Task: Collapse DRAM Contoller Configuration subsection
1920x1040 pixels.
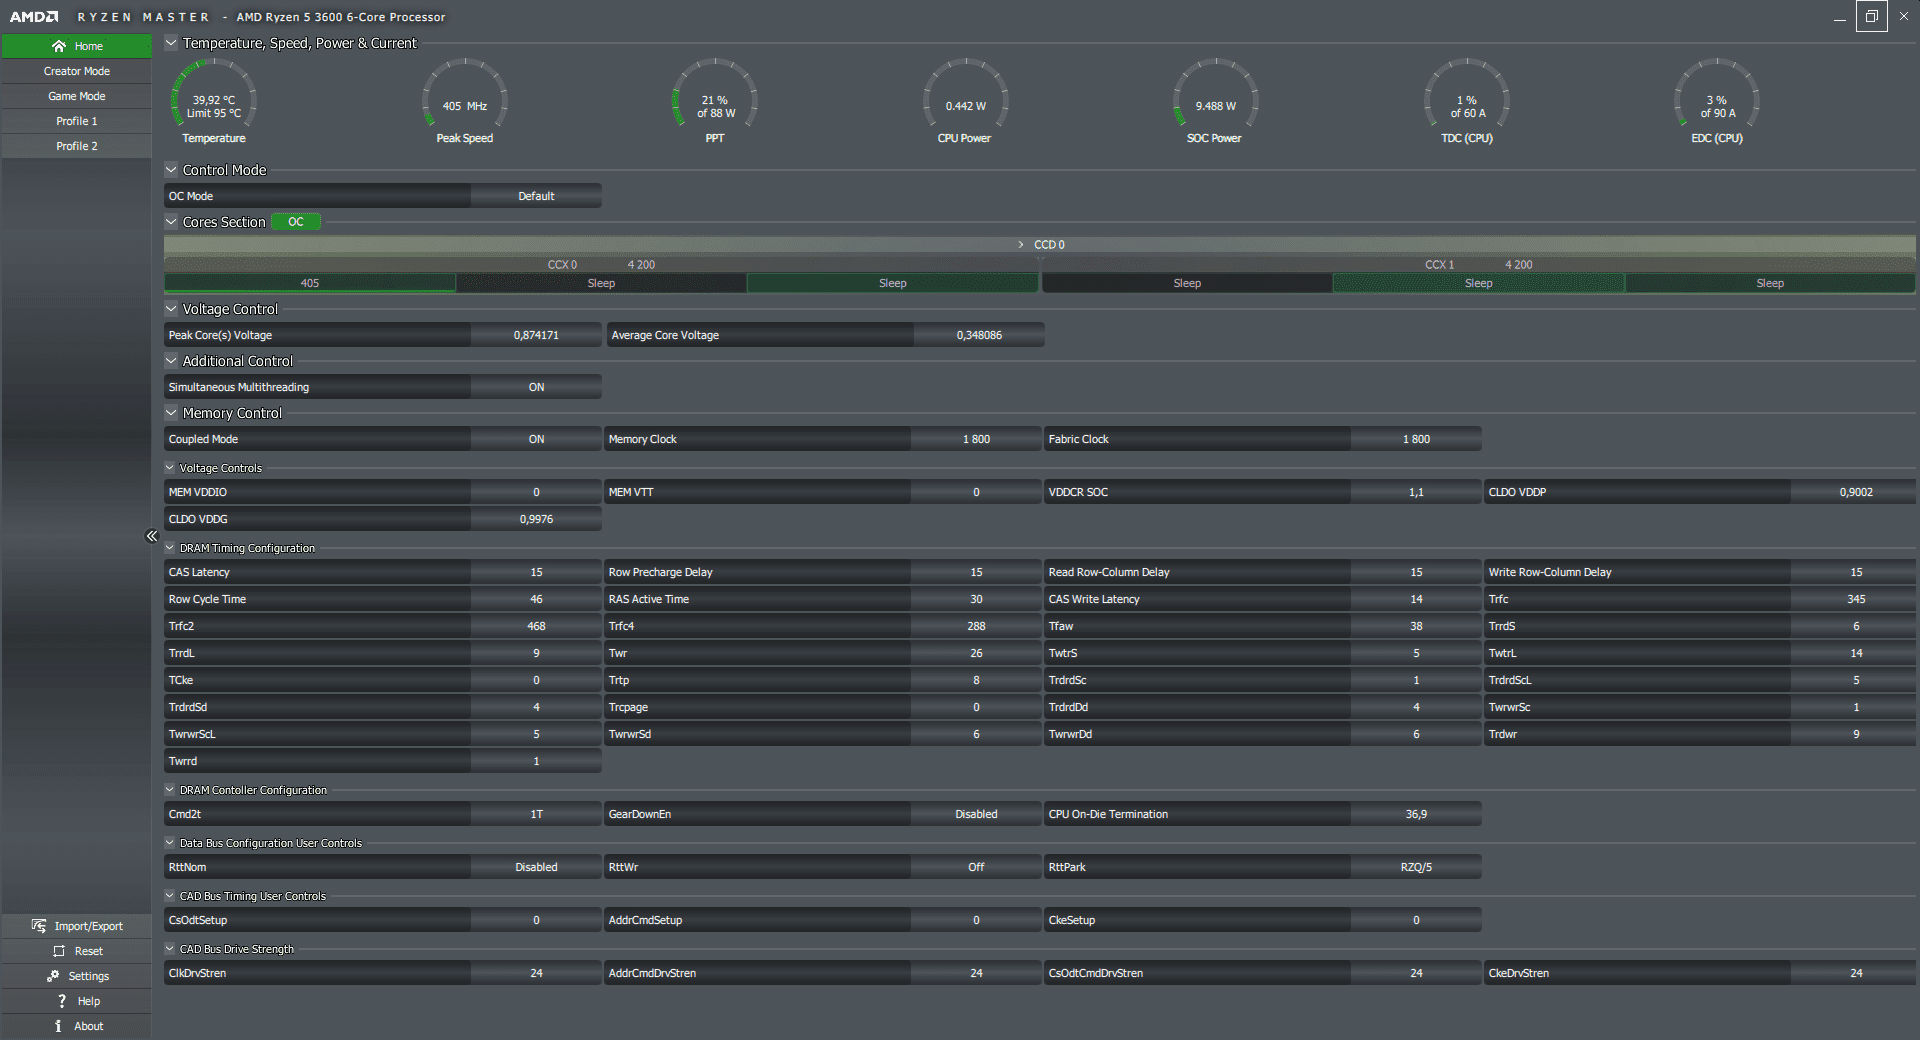Action: tap(170, 790)
